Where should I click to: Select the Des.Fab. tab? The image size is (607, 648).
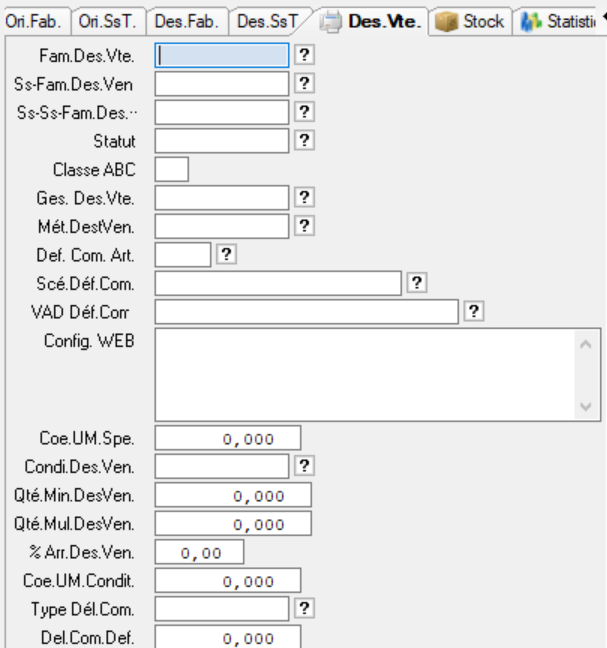[187, 21]
